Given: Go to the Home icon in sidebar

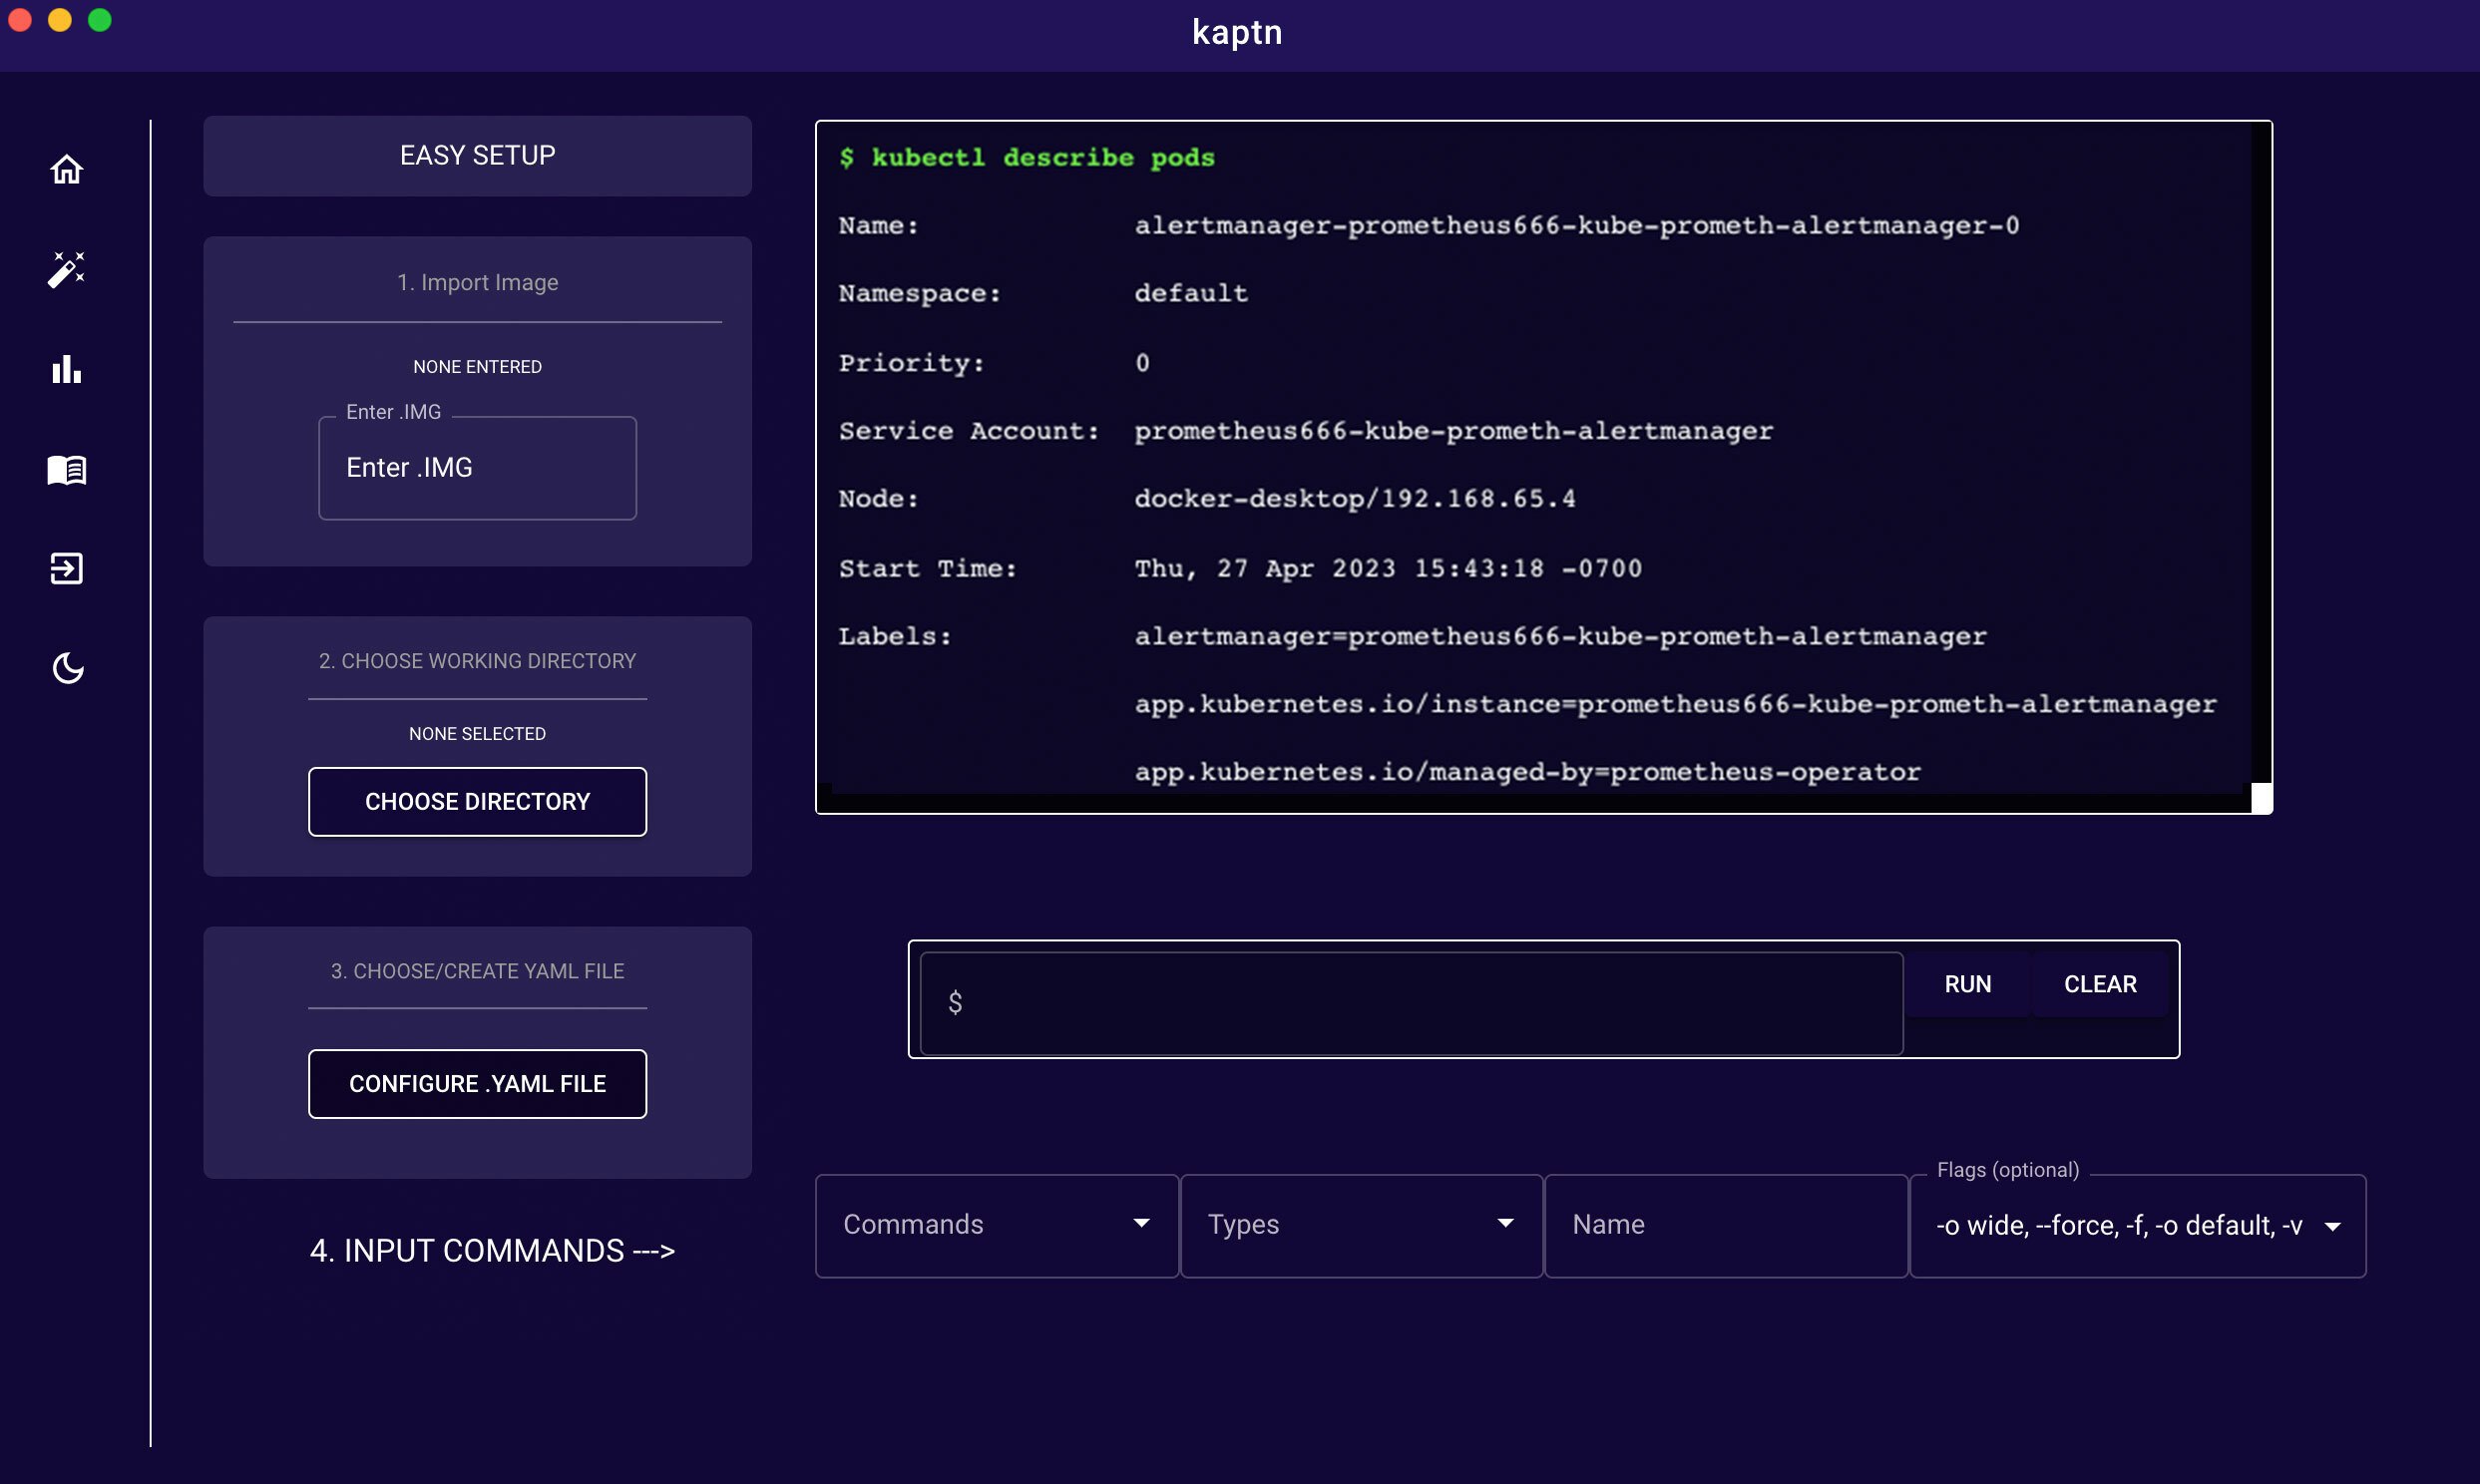Looking at the screenshot, I should tap(66, 169).
